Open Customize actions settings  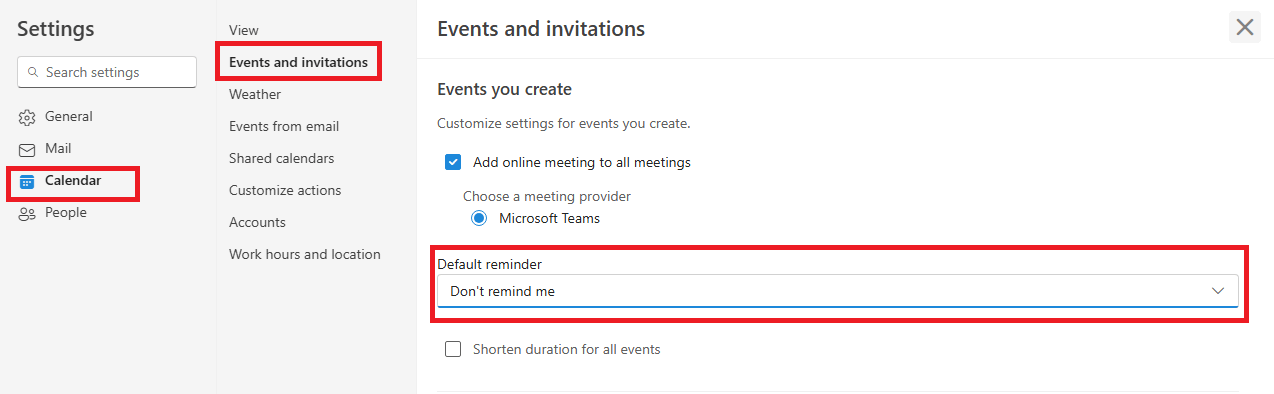click(x=285, y=190)
